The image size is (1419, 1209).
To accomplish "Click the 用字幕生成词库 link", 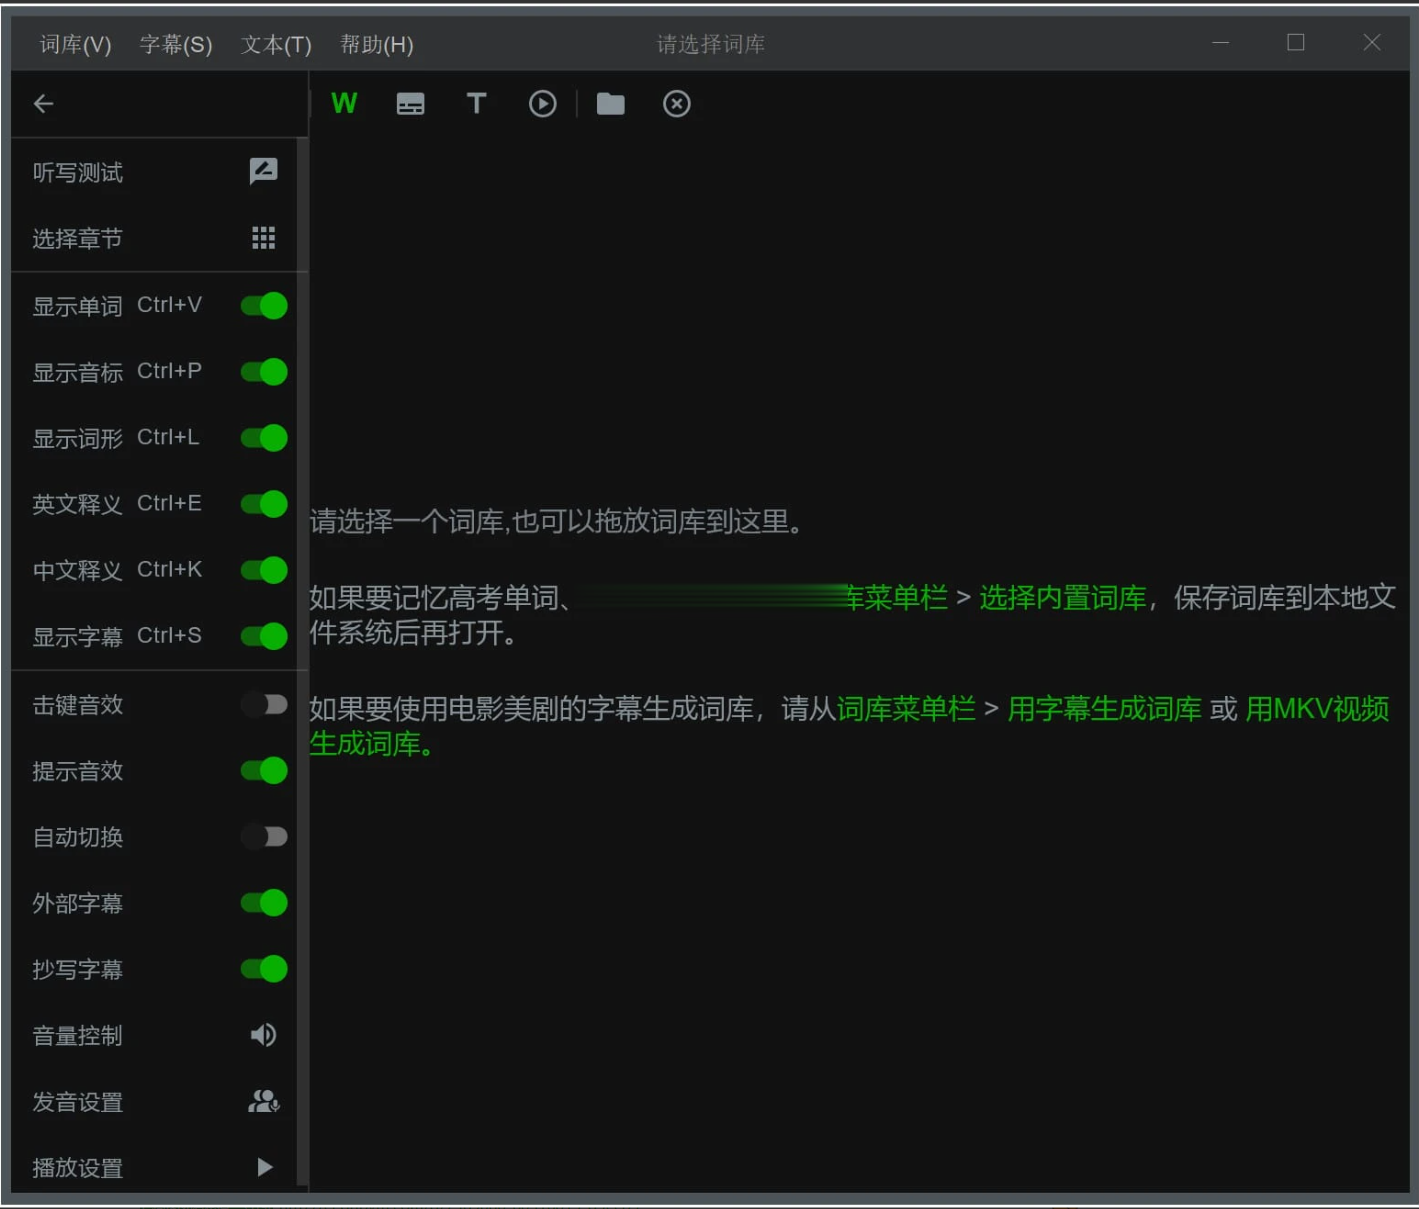I will pyautogui.click(x=1104, y=709).
